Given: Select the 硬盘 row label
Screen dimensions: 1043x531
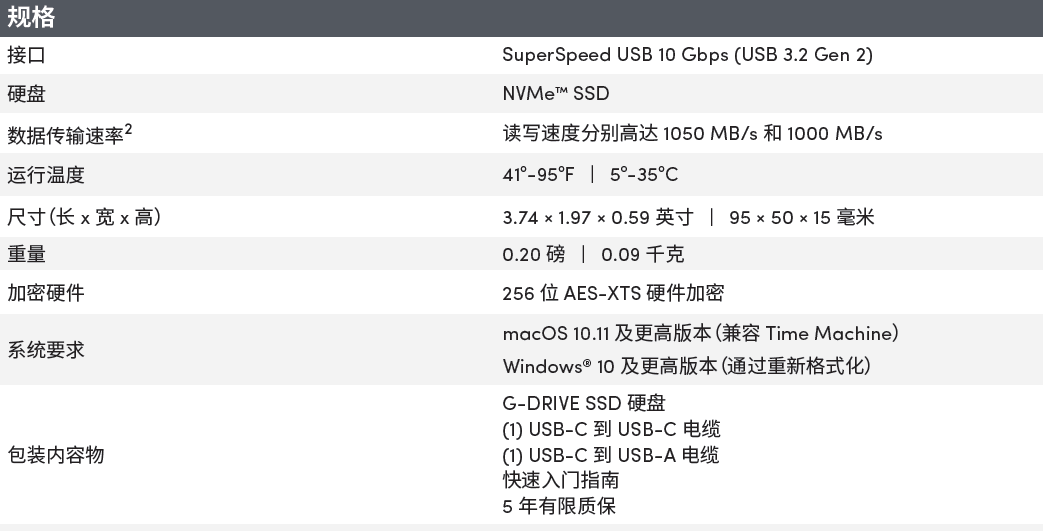Looking at the screenshot, I should coord(26,94).
